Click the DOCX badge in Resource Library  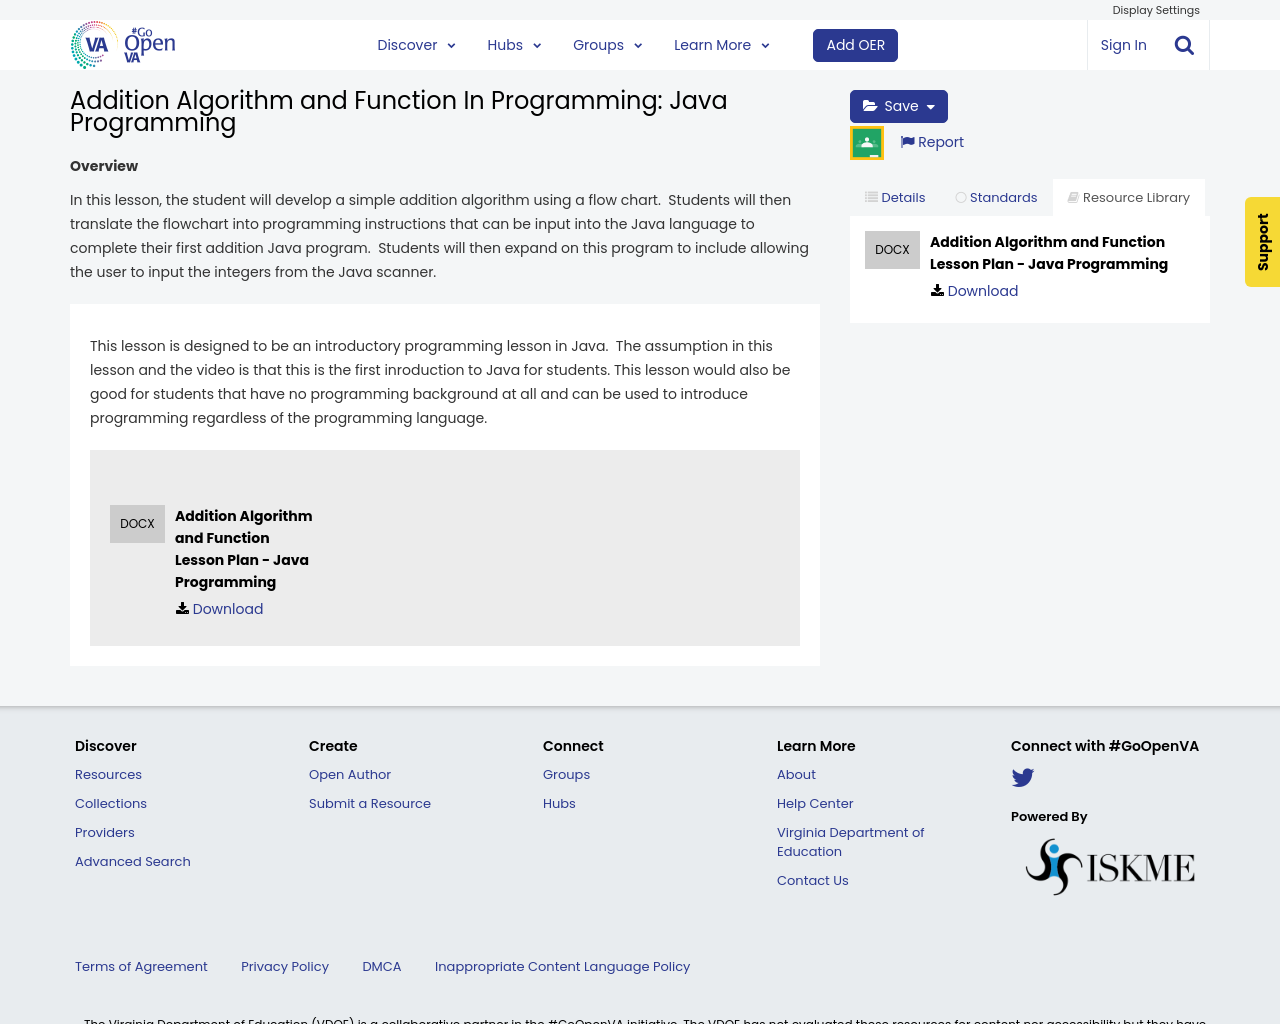point(892,250)
